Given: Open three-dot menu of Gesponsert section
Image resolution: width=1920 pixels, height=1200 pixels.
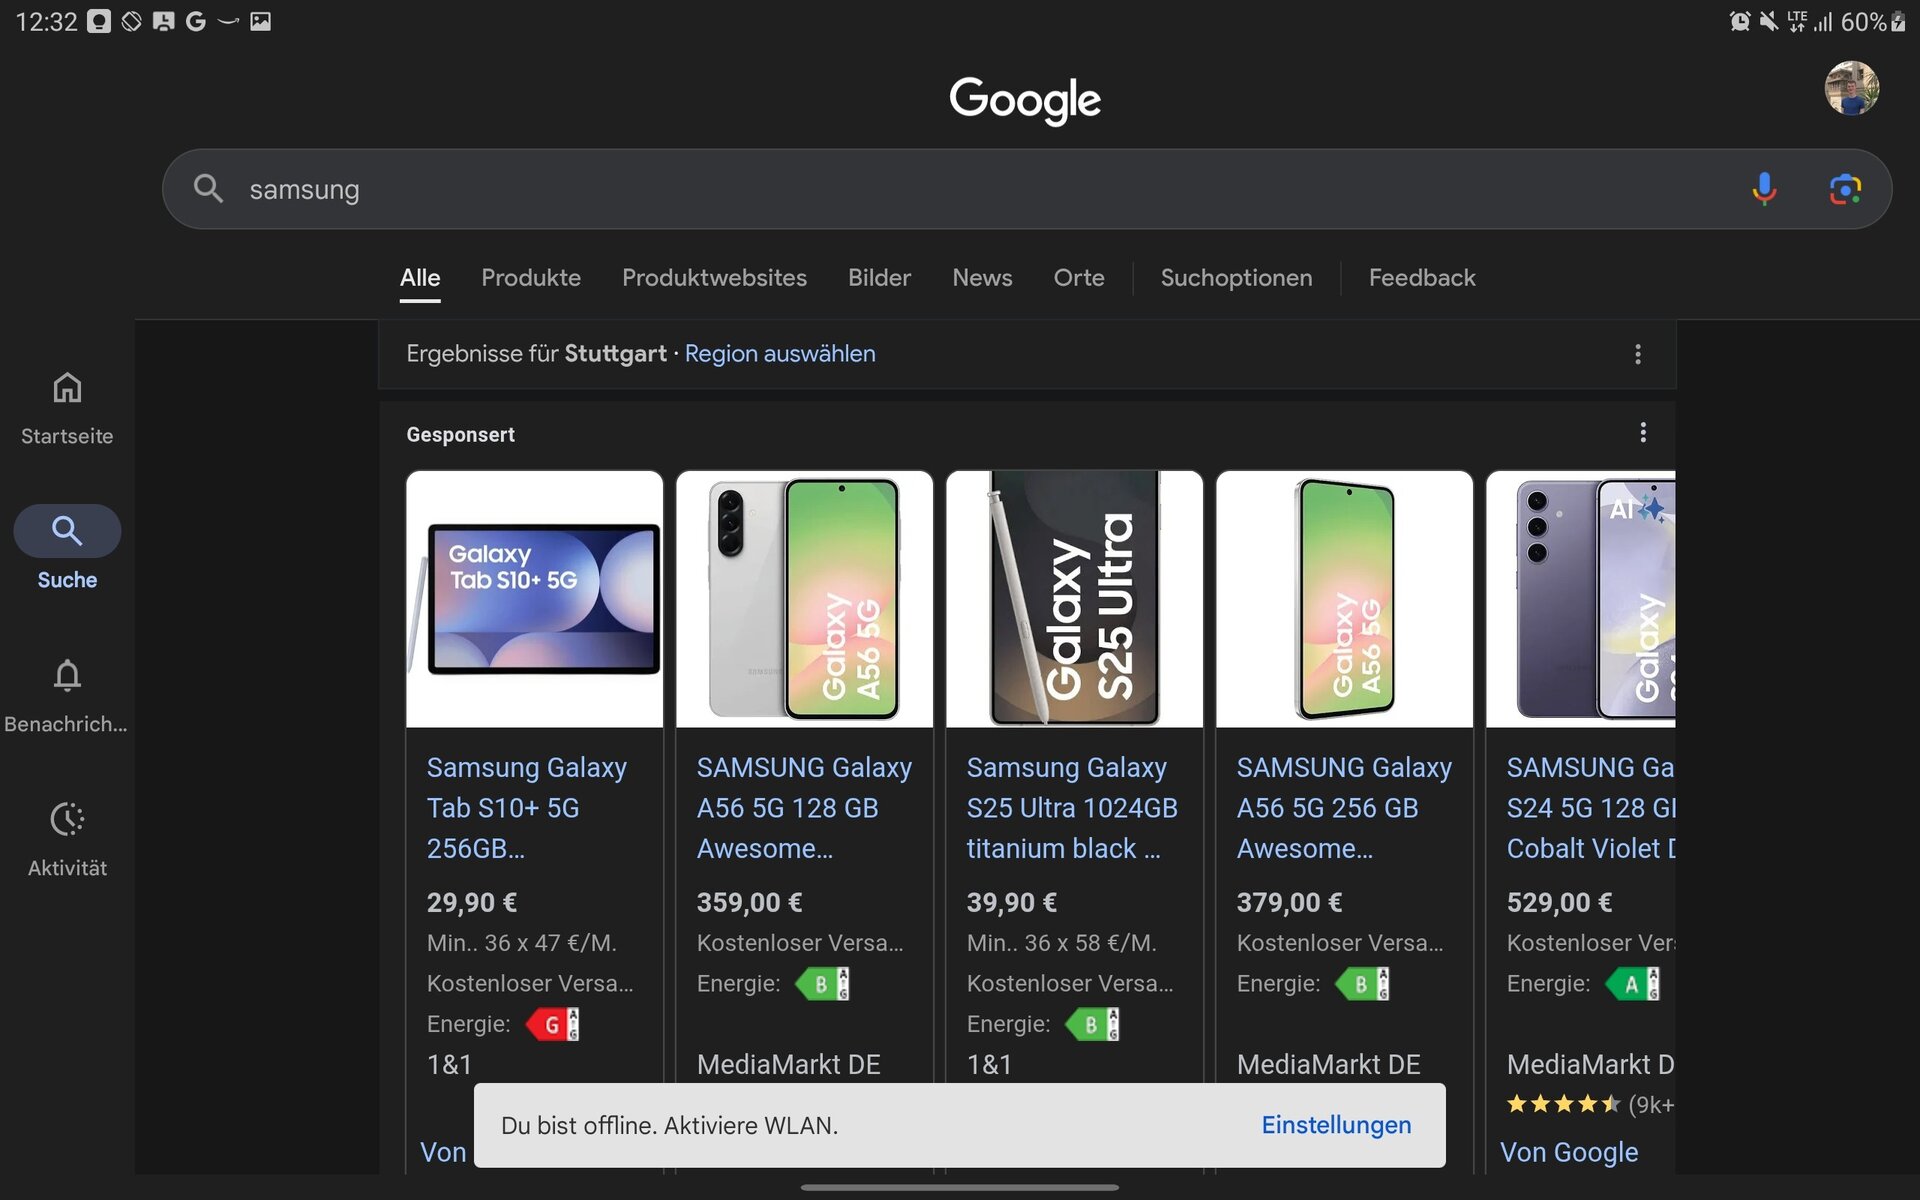Looking at the screenshot, I should point(1642,433).
